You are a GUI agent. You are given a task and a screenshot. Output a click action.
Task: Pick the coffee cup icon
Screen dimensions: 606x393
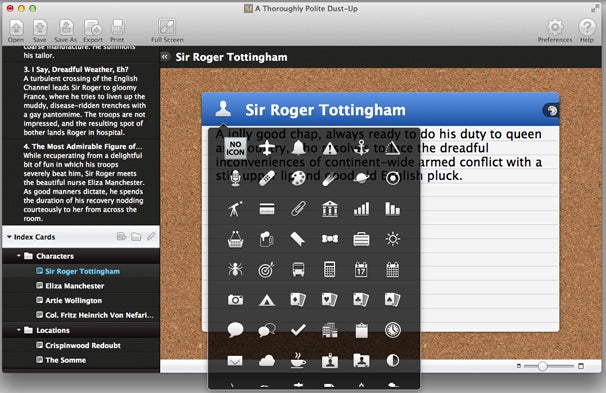[298, 360]
